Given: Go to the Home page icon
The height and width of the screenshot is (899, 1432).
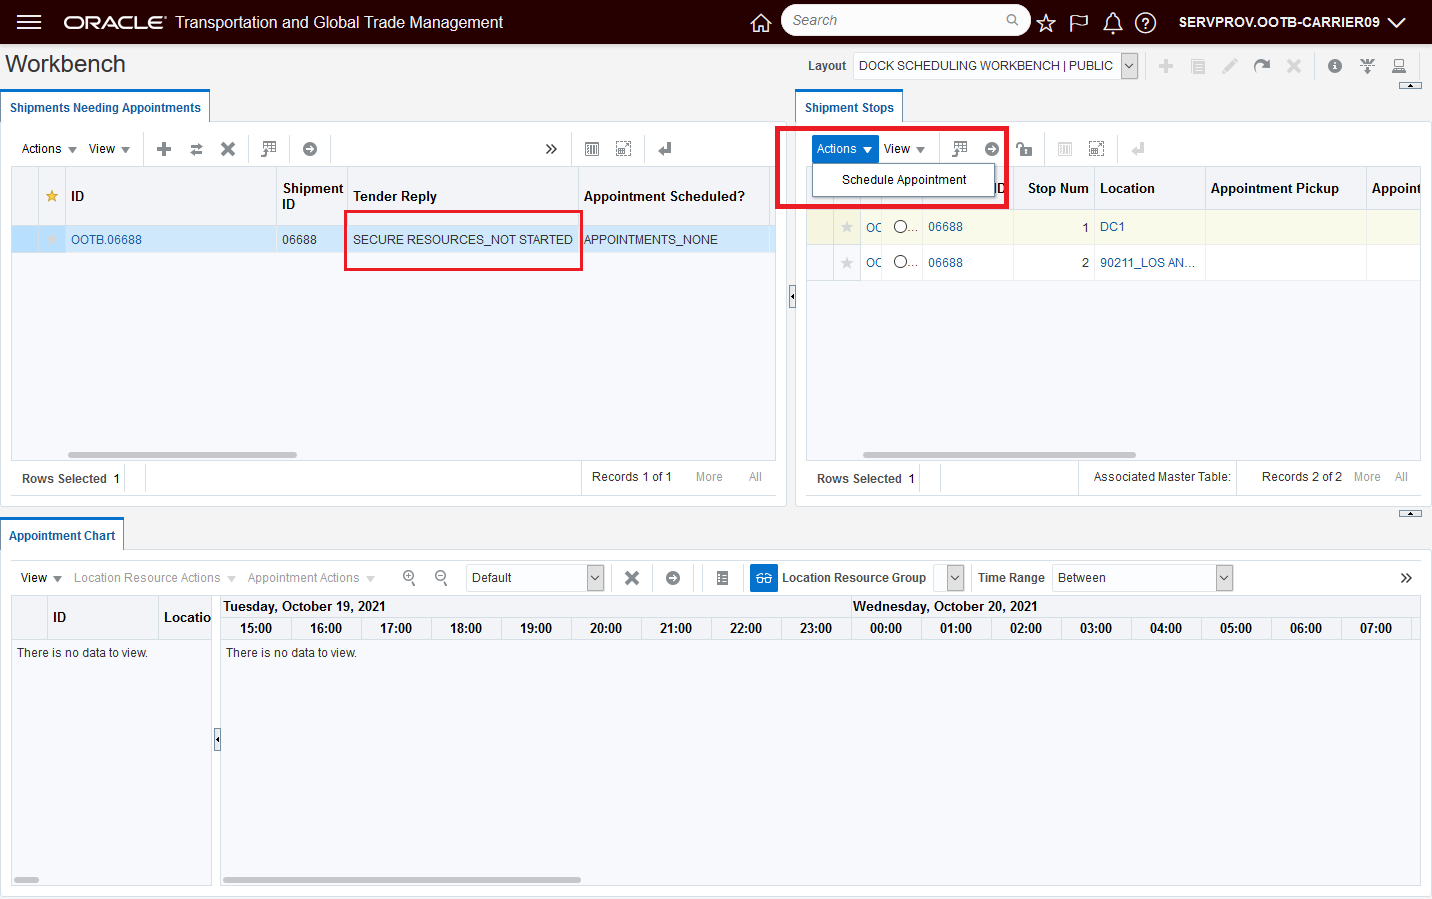Looking at the screenshot, I should [761, 22].
